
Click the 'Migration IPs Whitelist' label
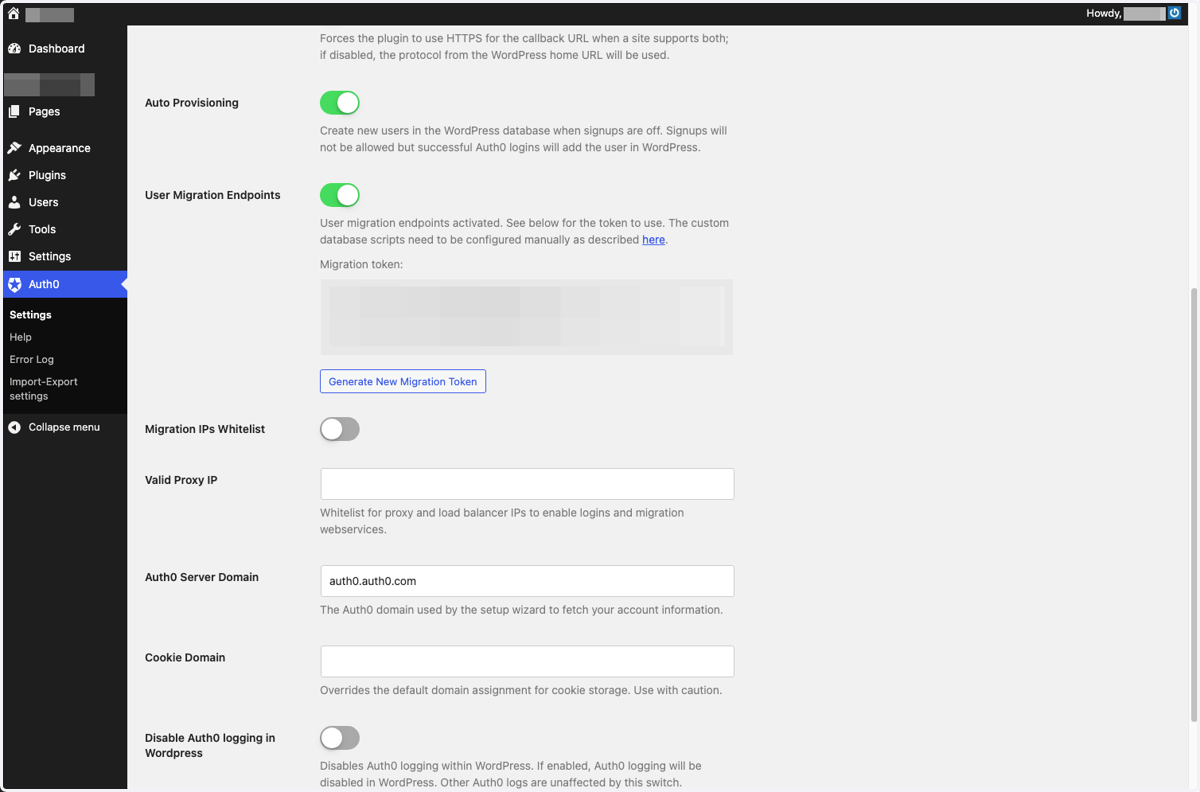tap(205, 429)
